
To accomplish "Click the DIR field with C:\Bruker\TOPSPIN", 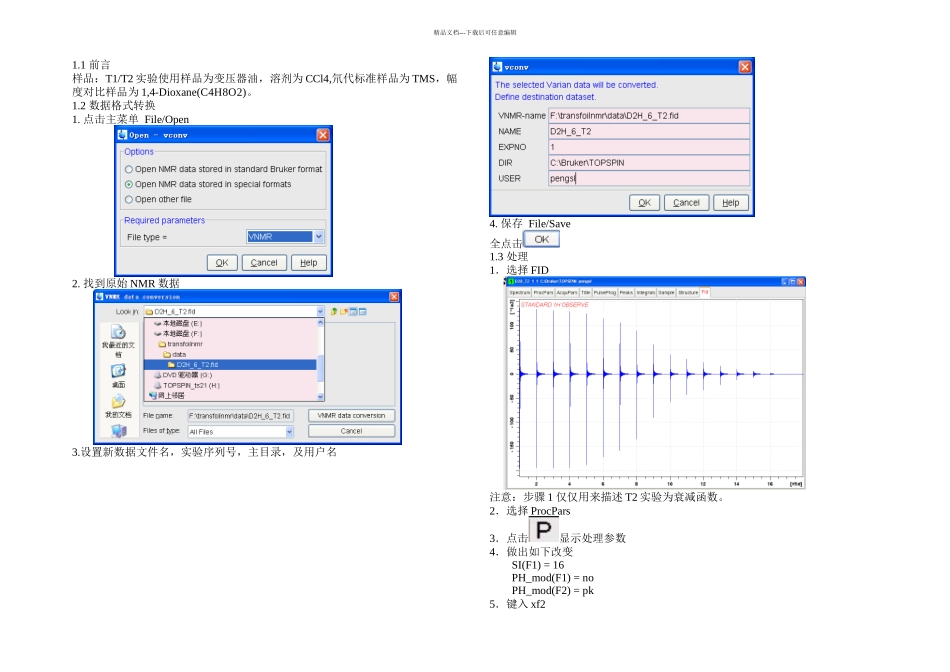I will 649,162.
